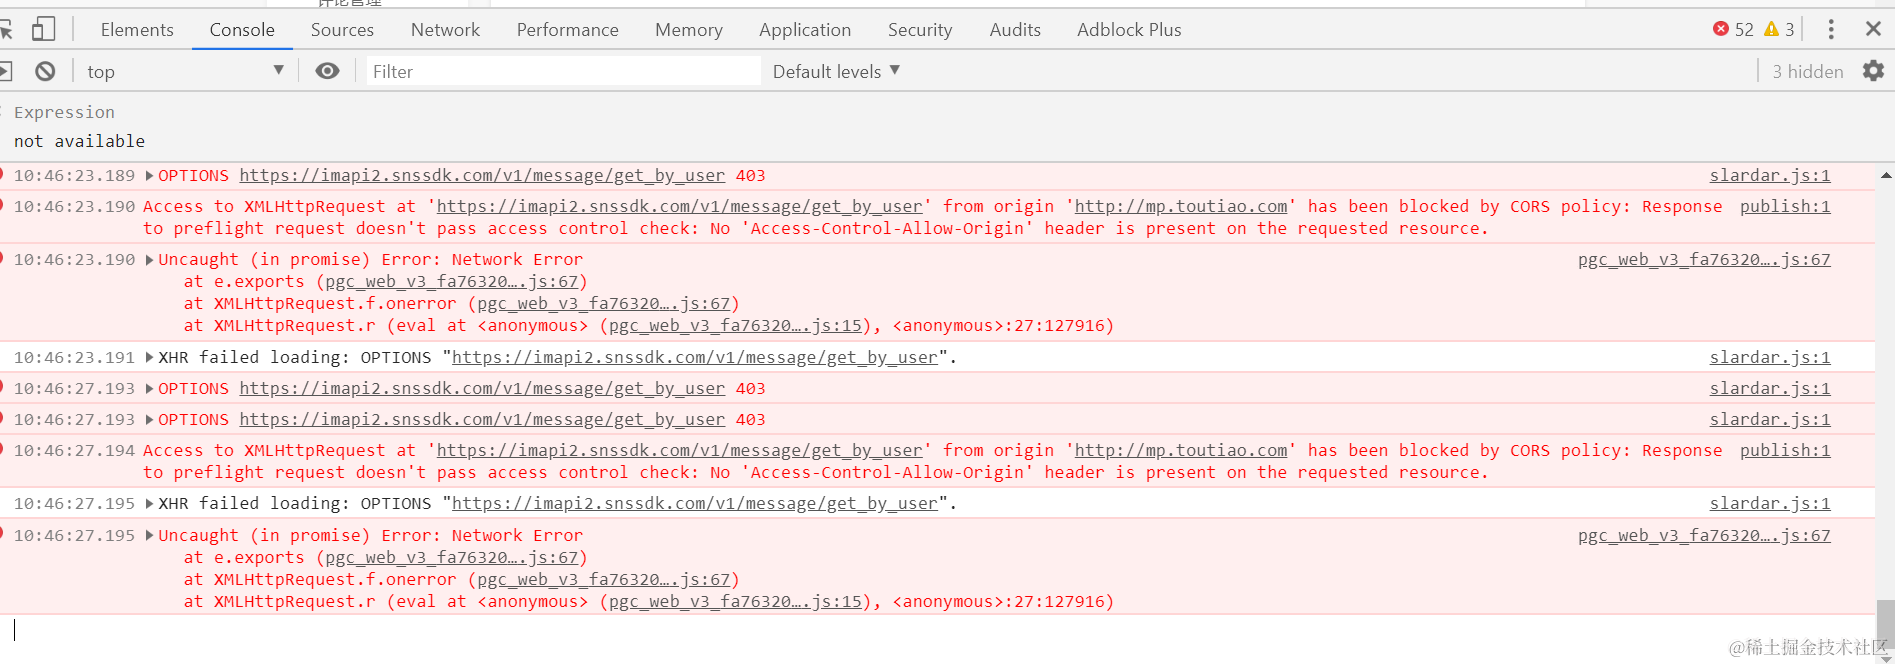The width and height of the screenshot is (1895, 664).
Task: Open the Performance tab
Action: [567, 30]
